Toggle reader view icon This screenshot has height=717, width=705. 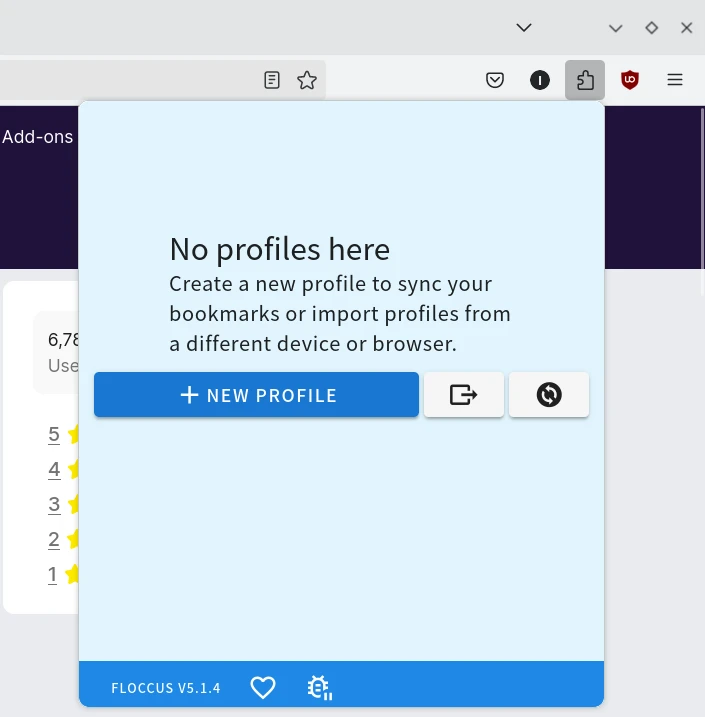[x=272, y=80]
